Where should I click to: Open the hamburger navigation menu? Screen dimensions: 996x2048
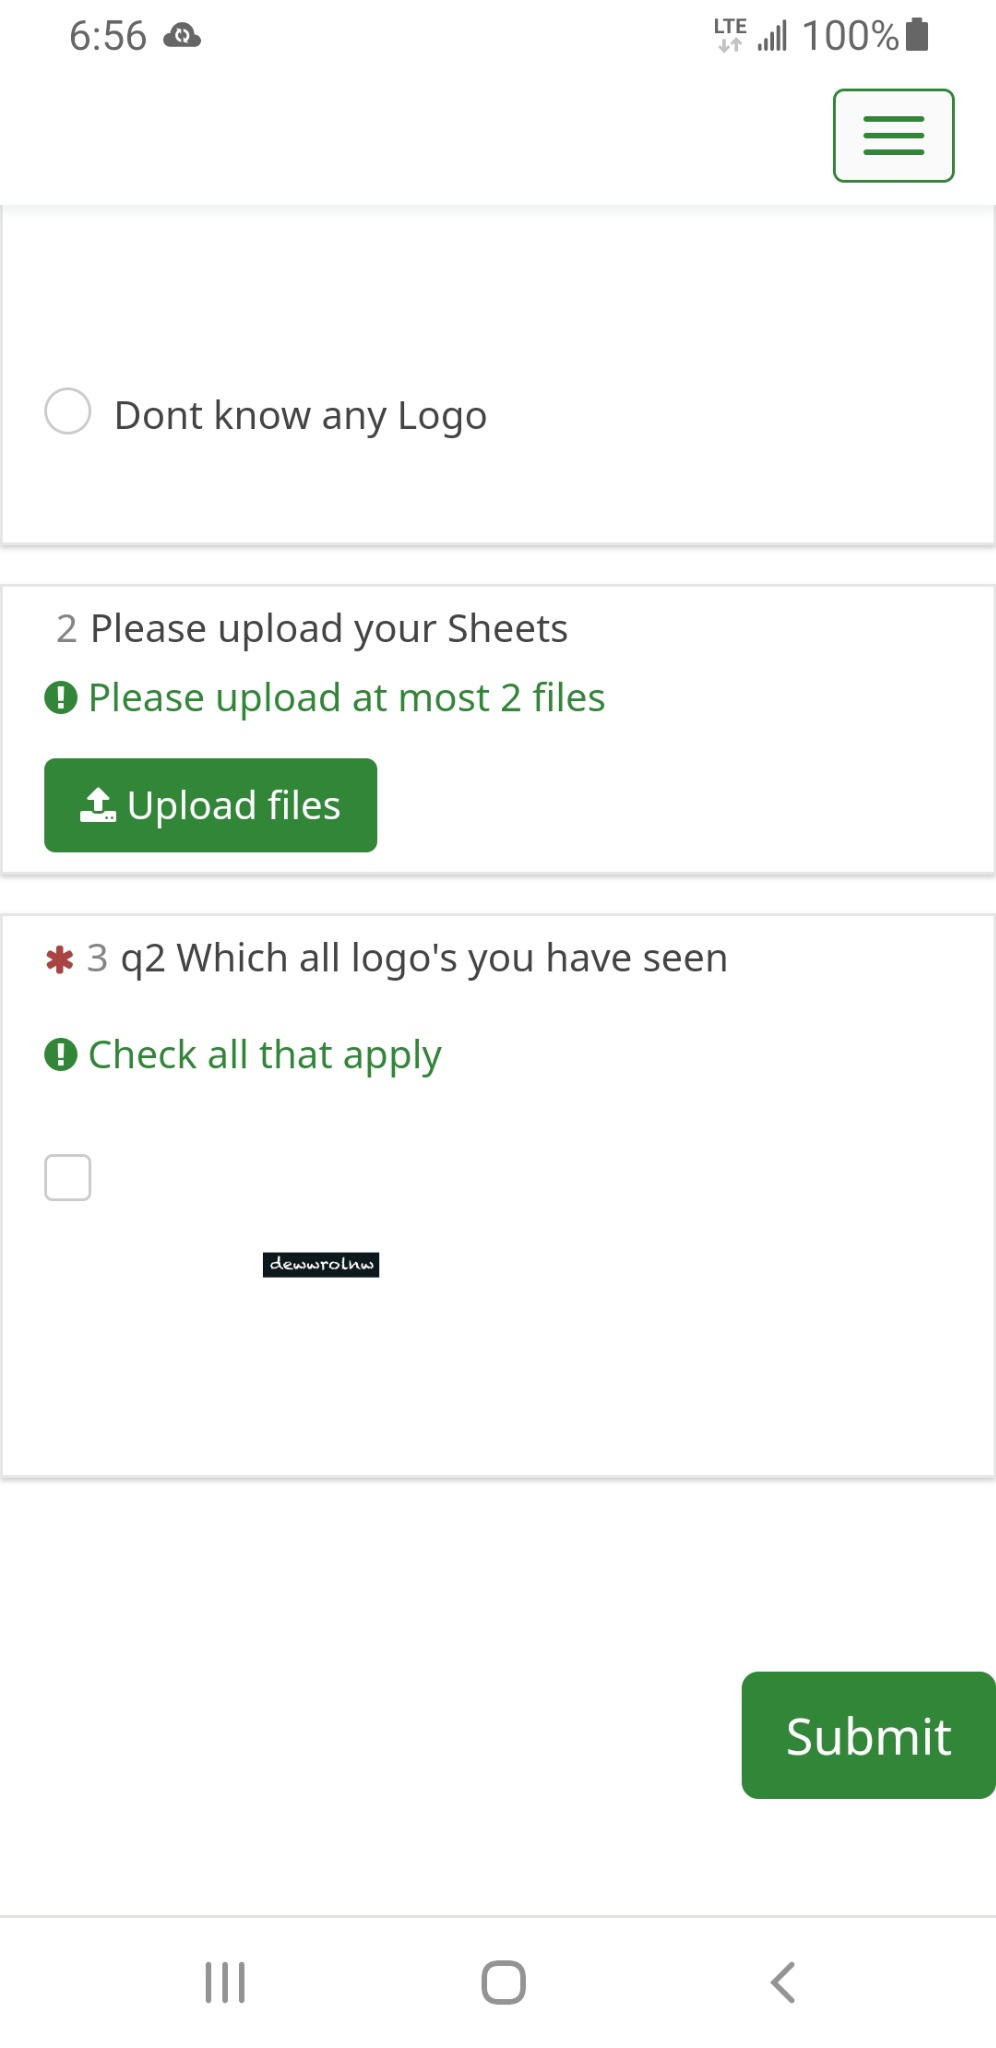click(893, 136)
